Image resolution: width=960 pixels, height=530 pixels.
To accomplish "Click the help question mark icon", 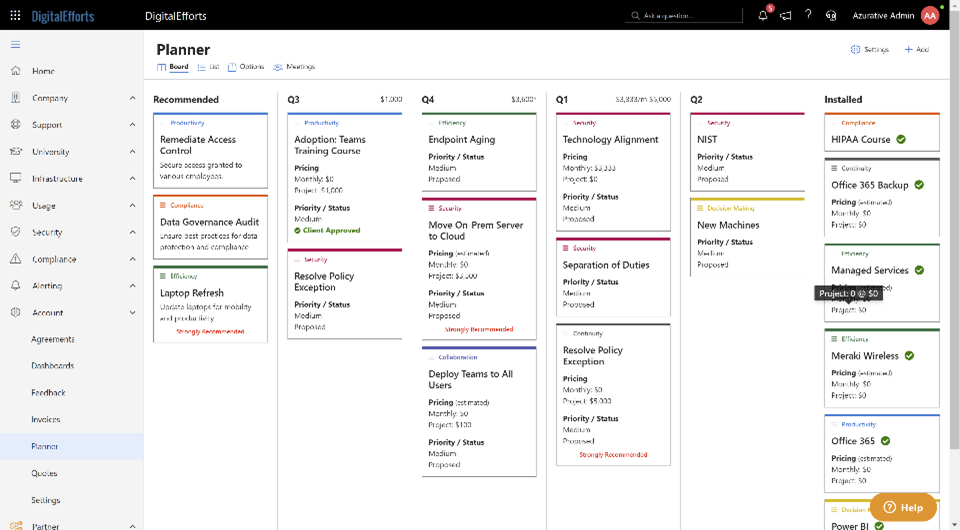I will (x=808, y=15).
